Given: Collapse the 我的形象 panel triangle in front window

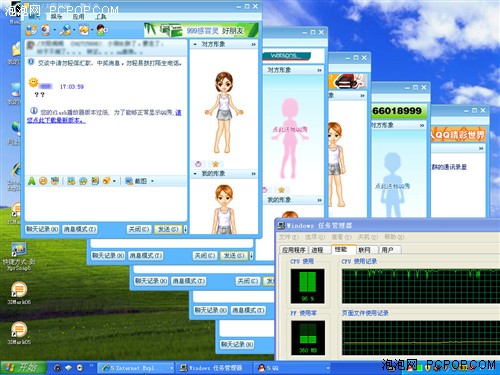Looking at the screenshot, I should click(195, 173).
